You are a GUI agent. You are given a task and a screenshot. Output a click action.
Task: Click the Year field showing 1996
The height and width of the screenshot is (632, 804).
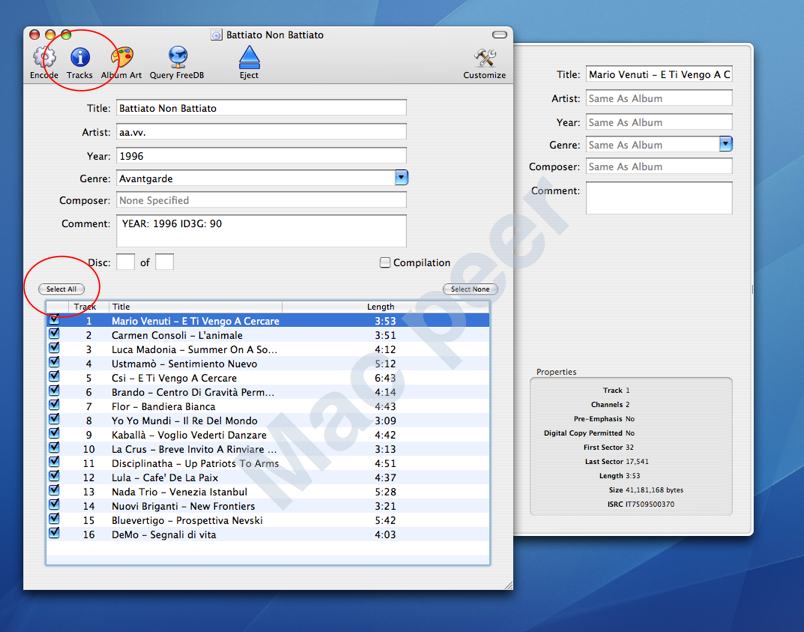[x=262, y=156]
